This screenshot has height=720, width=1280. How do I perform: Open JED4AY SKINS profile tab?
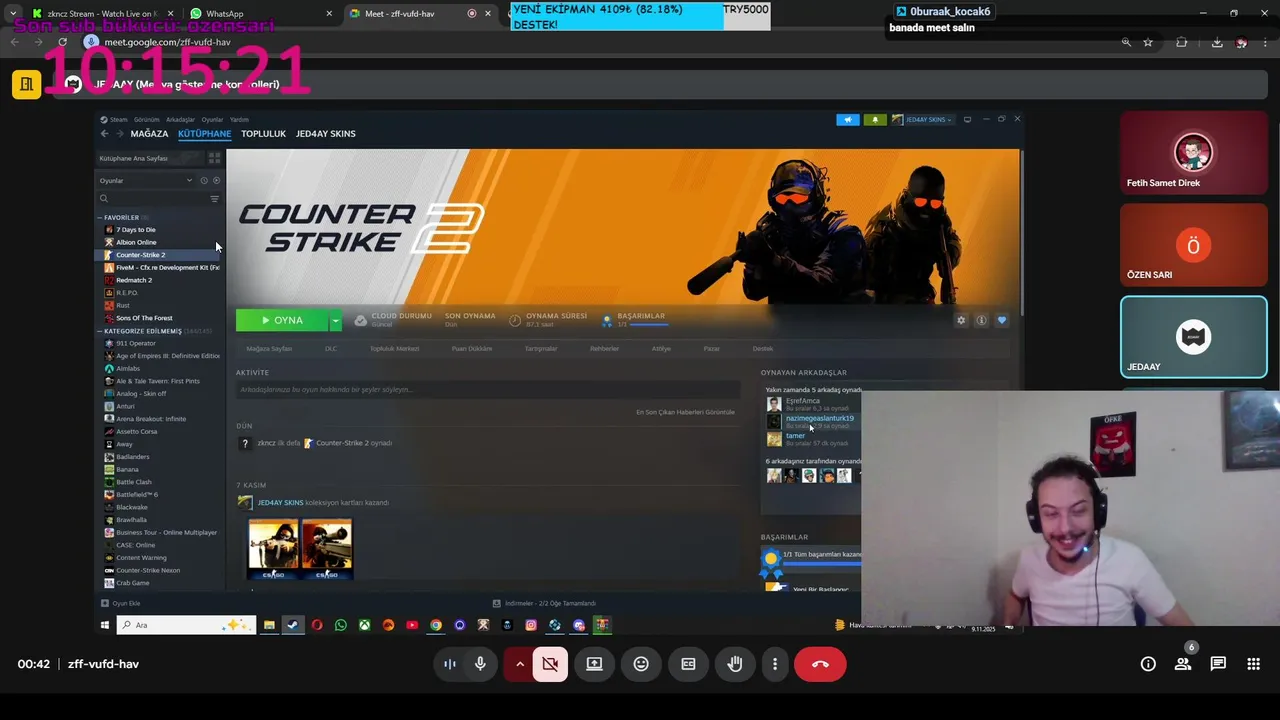(x=325, y=133)
